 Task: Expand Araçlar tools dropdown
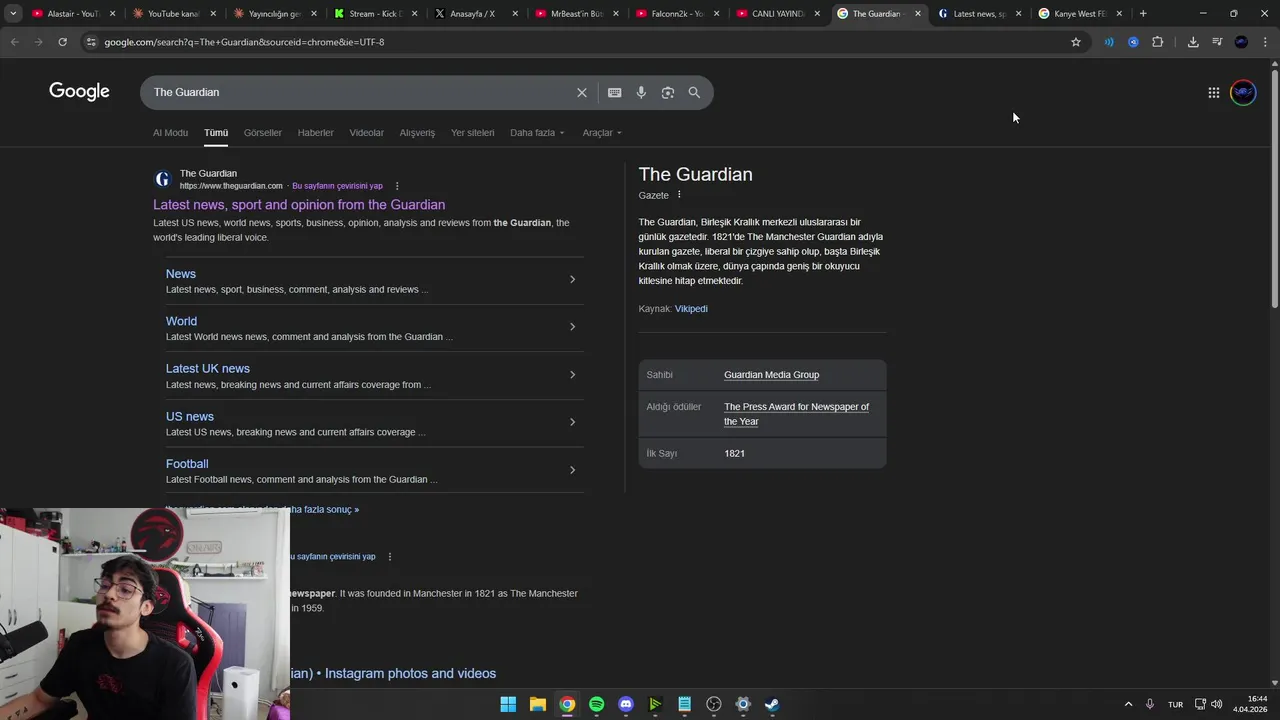[x=602, y=133]
